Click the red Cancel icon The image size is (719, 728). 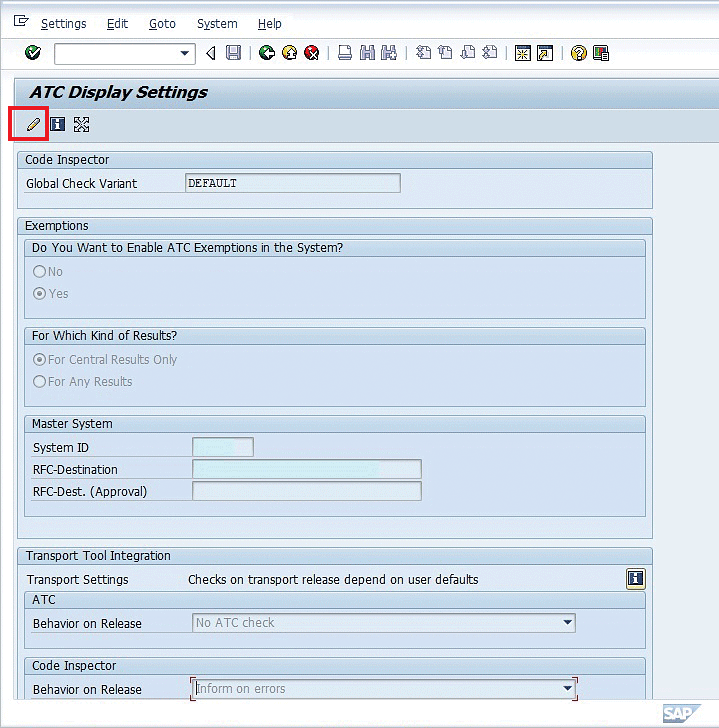tap(312, 53)
